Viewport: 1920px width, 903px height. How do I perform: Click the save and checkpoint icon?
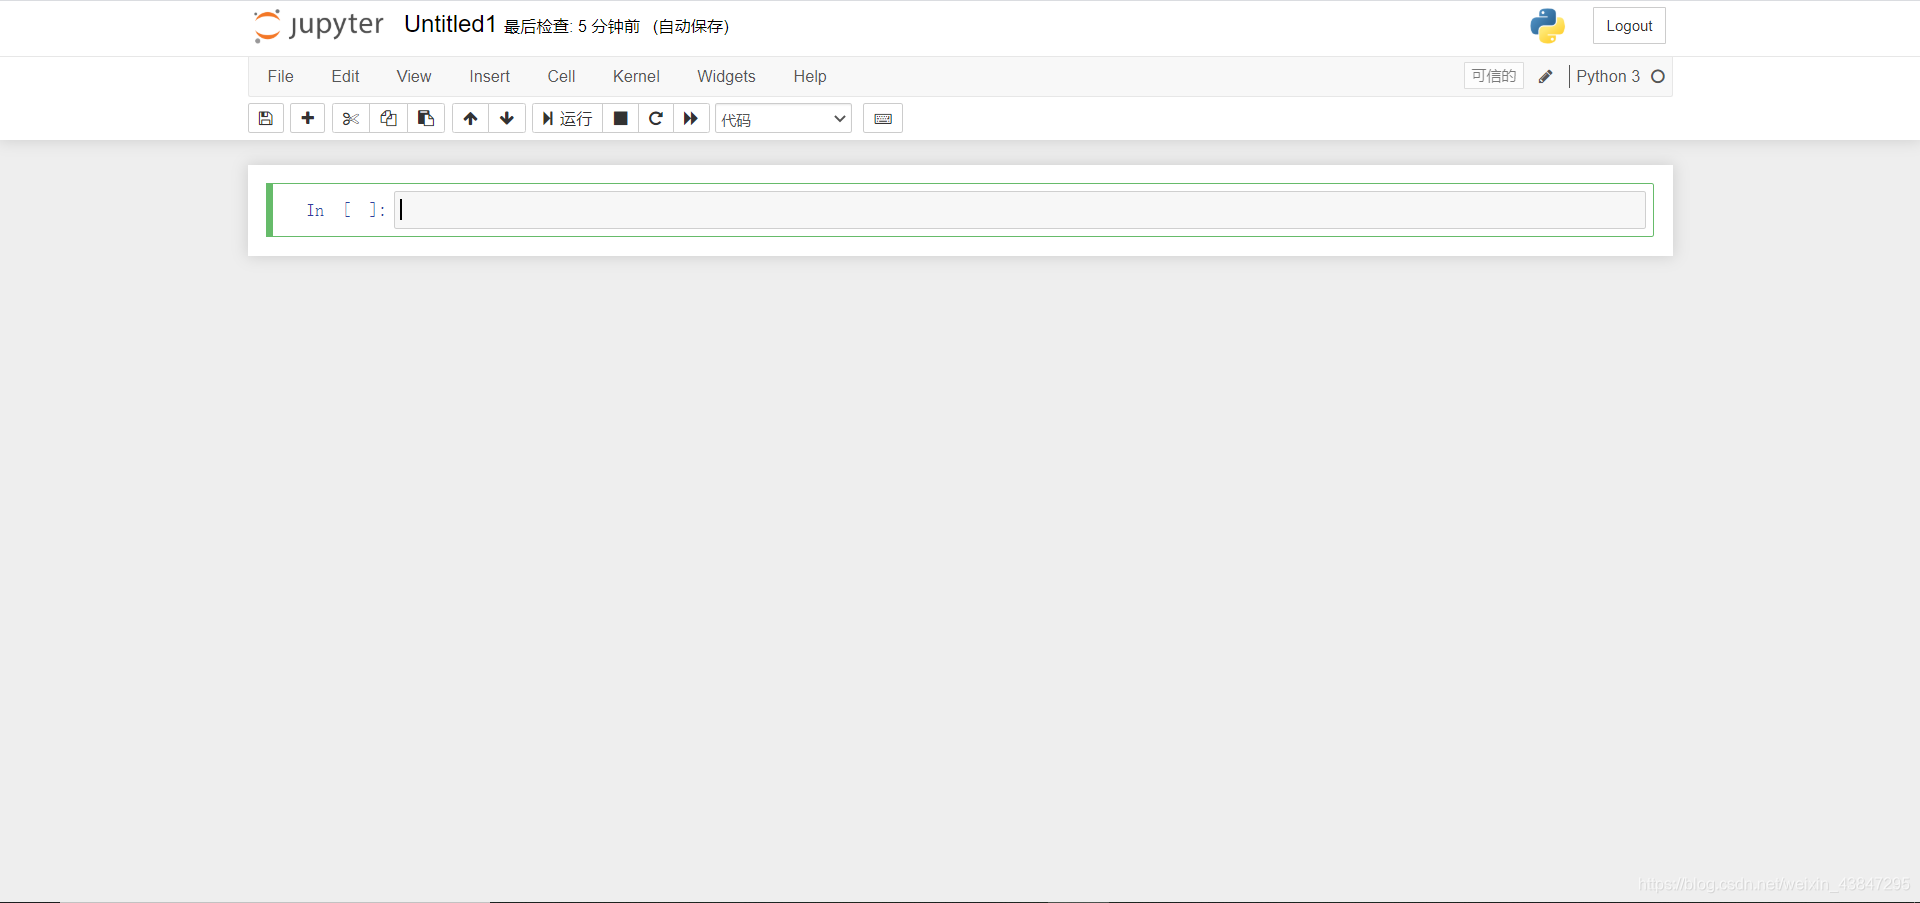tap(266, 118)
